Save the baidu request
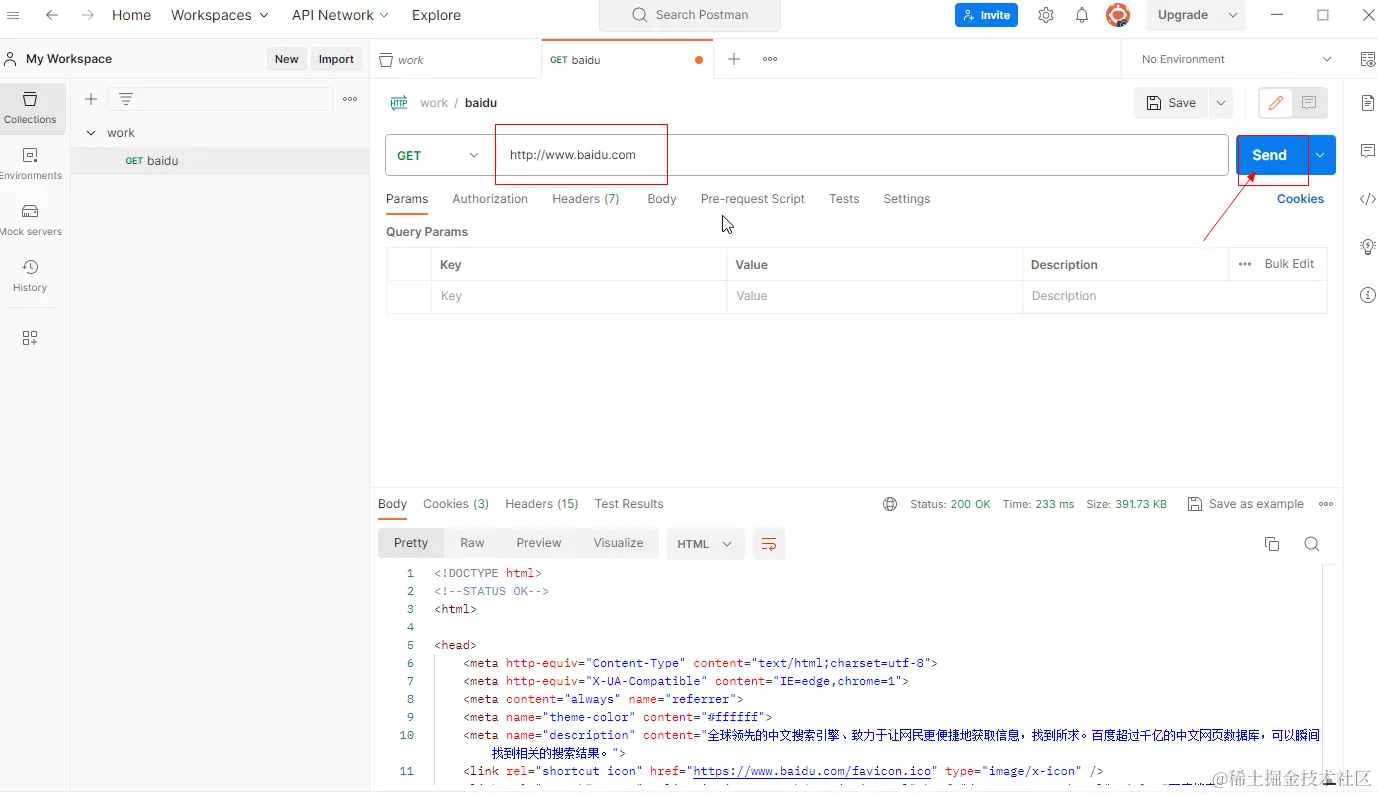The image size is (1378, 795). point(1171,103)
